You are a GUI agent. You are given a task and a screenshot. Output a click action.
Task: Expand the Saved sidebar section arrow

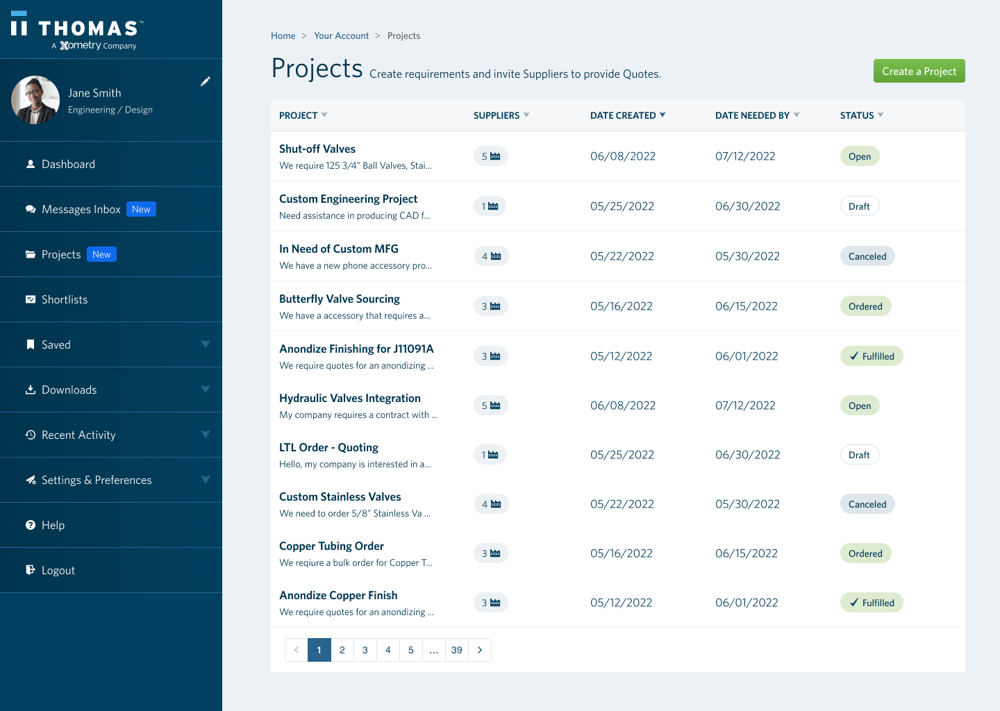pyautogui.click(x=205, y=345)
